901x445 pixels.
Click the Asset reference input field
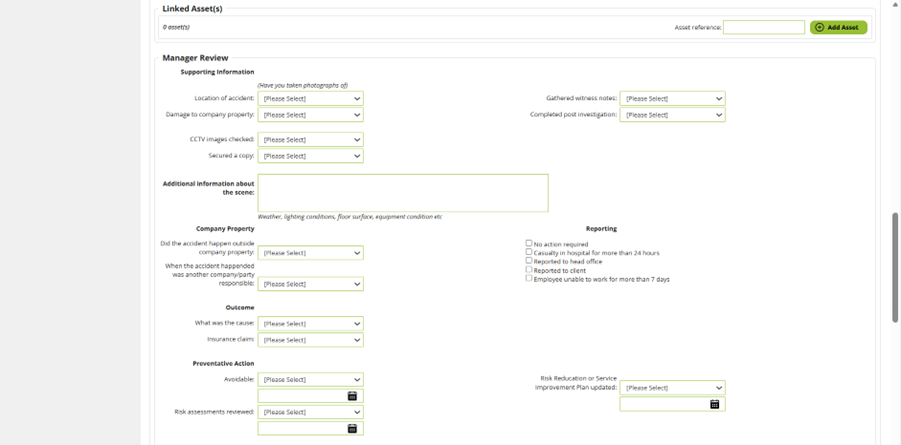pos(763,27)
